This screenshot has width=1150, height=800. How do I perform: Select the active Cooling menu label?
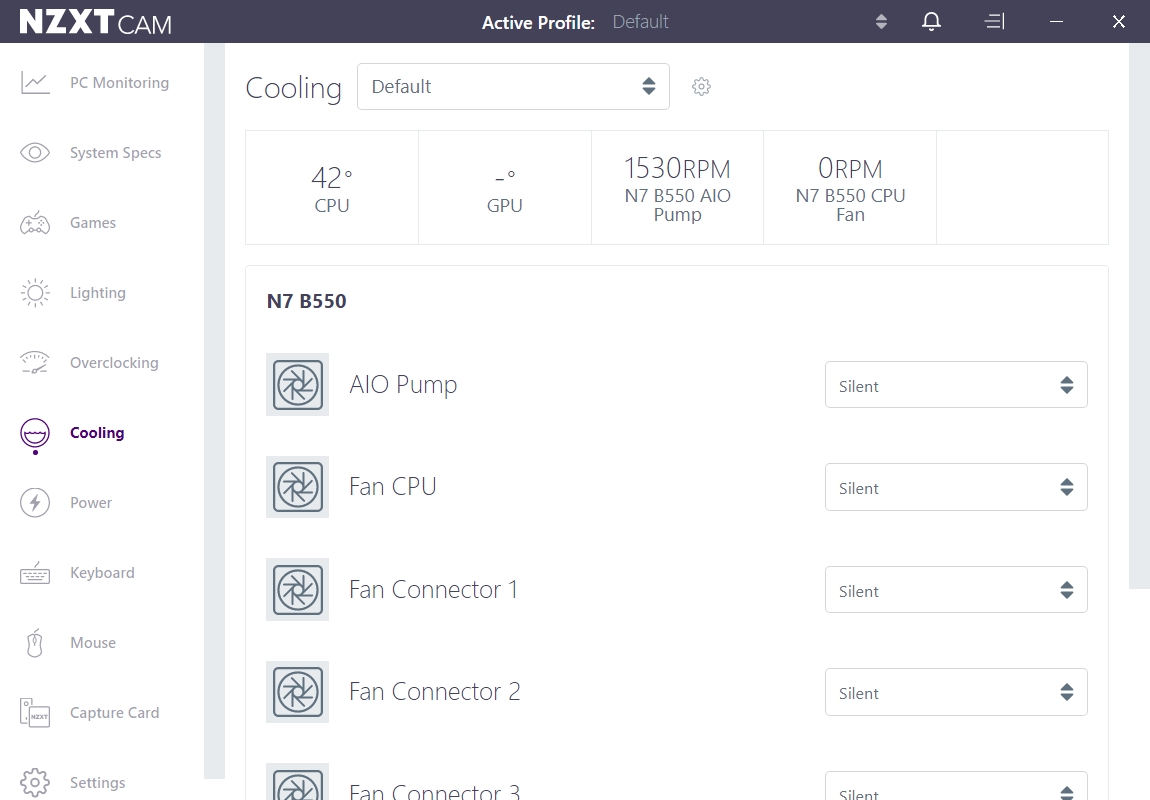point(98,433)
